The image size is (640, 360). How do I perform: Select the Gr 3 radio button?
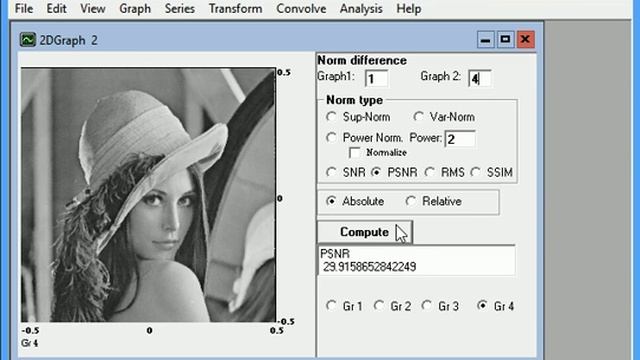click(x=427, y=306)
